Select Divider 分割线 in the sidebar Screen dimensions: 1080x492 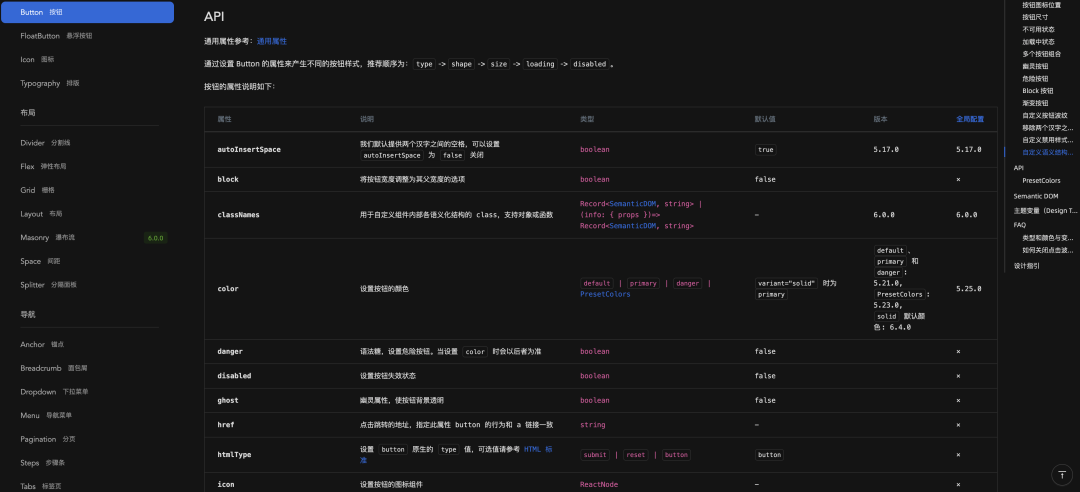point(87,143)
